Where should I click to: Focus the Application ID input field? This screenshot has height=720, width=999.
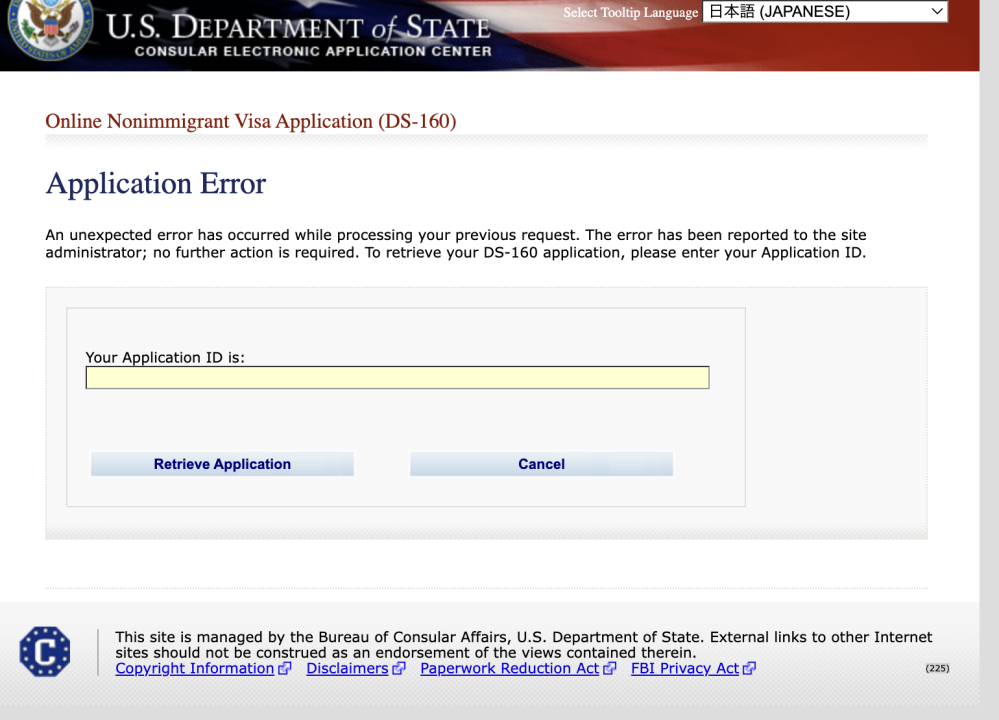pyautogui.click(x=397, y=377)
